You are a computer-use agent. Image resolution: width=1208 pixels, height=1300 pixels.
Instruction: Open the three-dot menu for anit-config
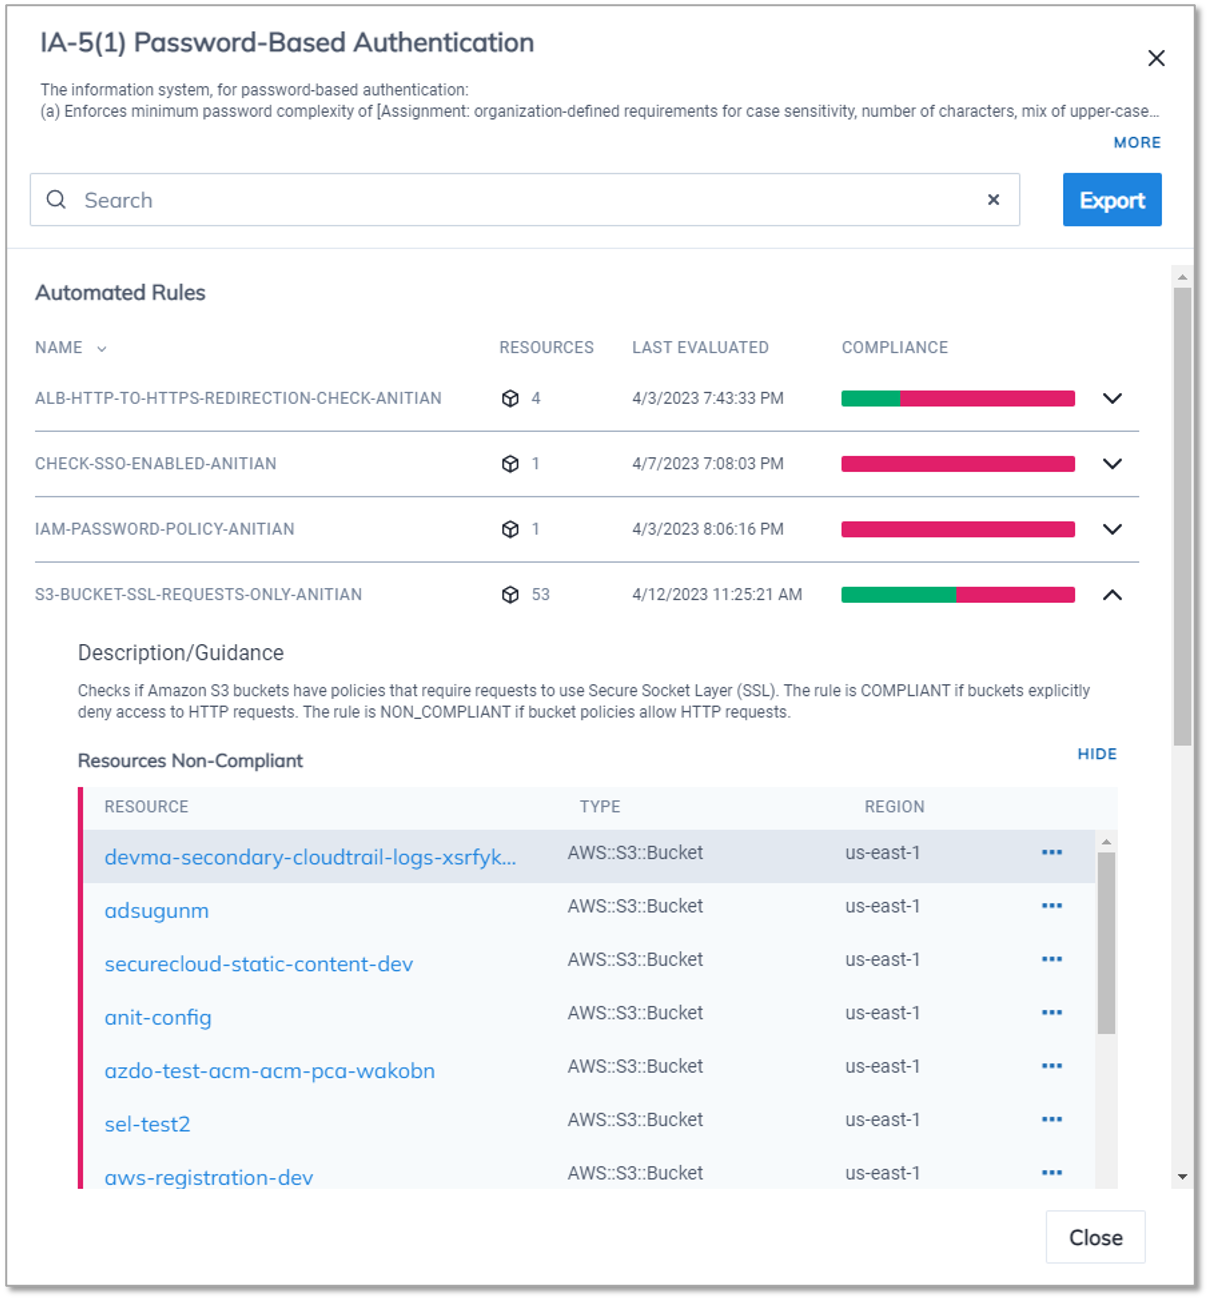tap(1052, 1013)
